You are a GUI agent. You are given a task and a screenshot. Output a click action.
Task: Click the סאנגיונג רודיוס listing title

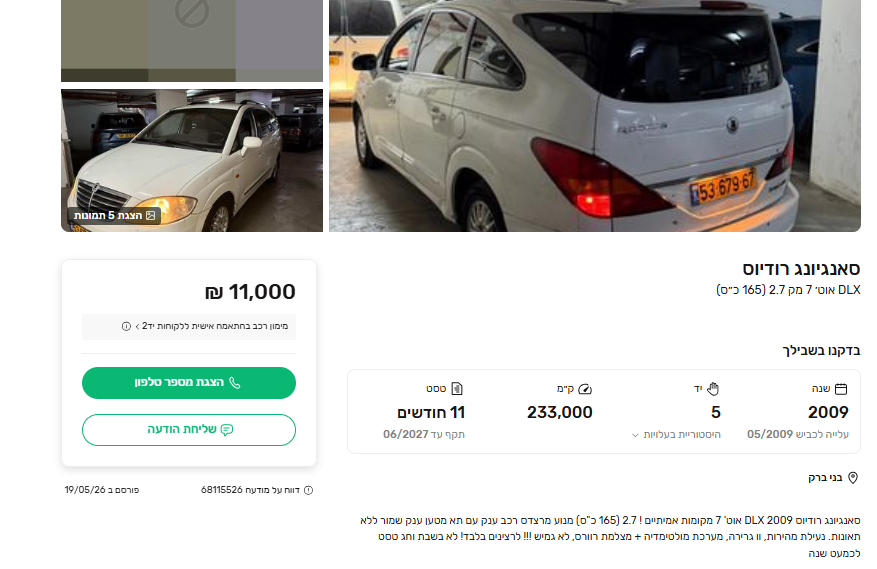(801, 269)
